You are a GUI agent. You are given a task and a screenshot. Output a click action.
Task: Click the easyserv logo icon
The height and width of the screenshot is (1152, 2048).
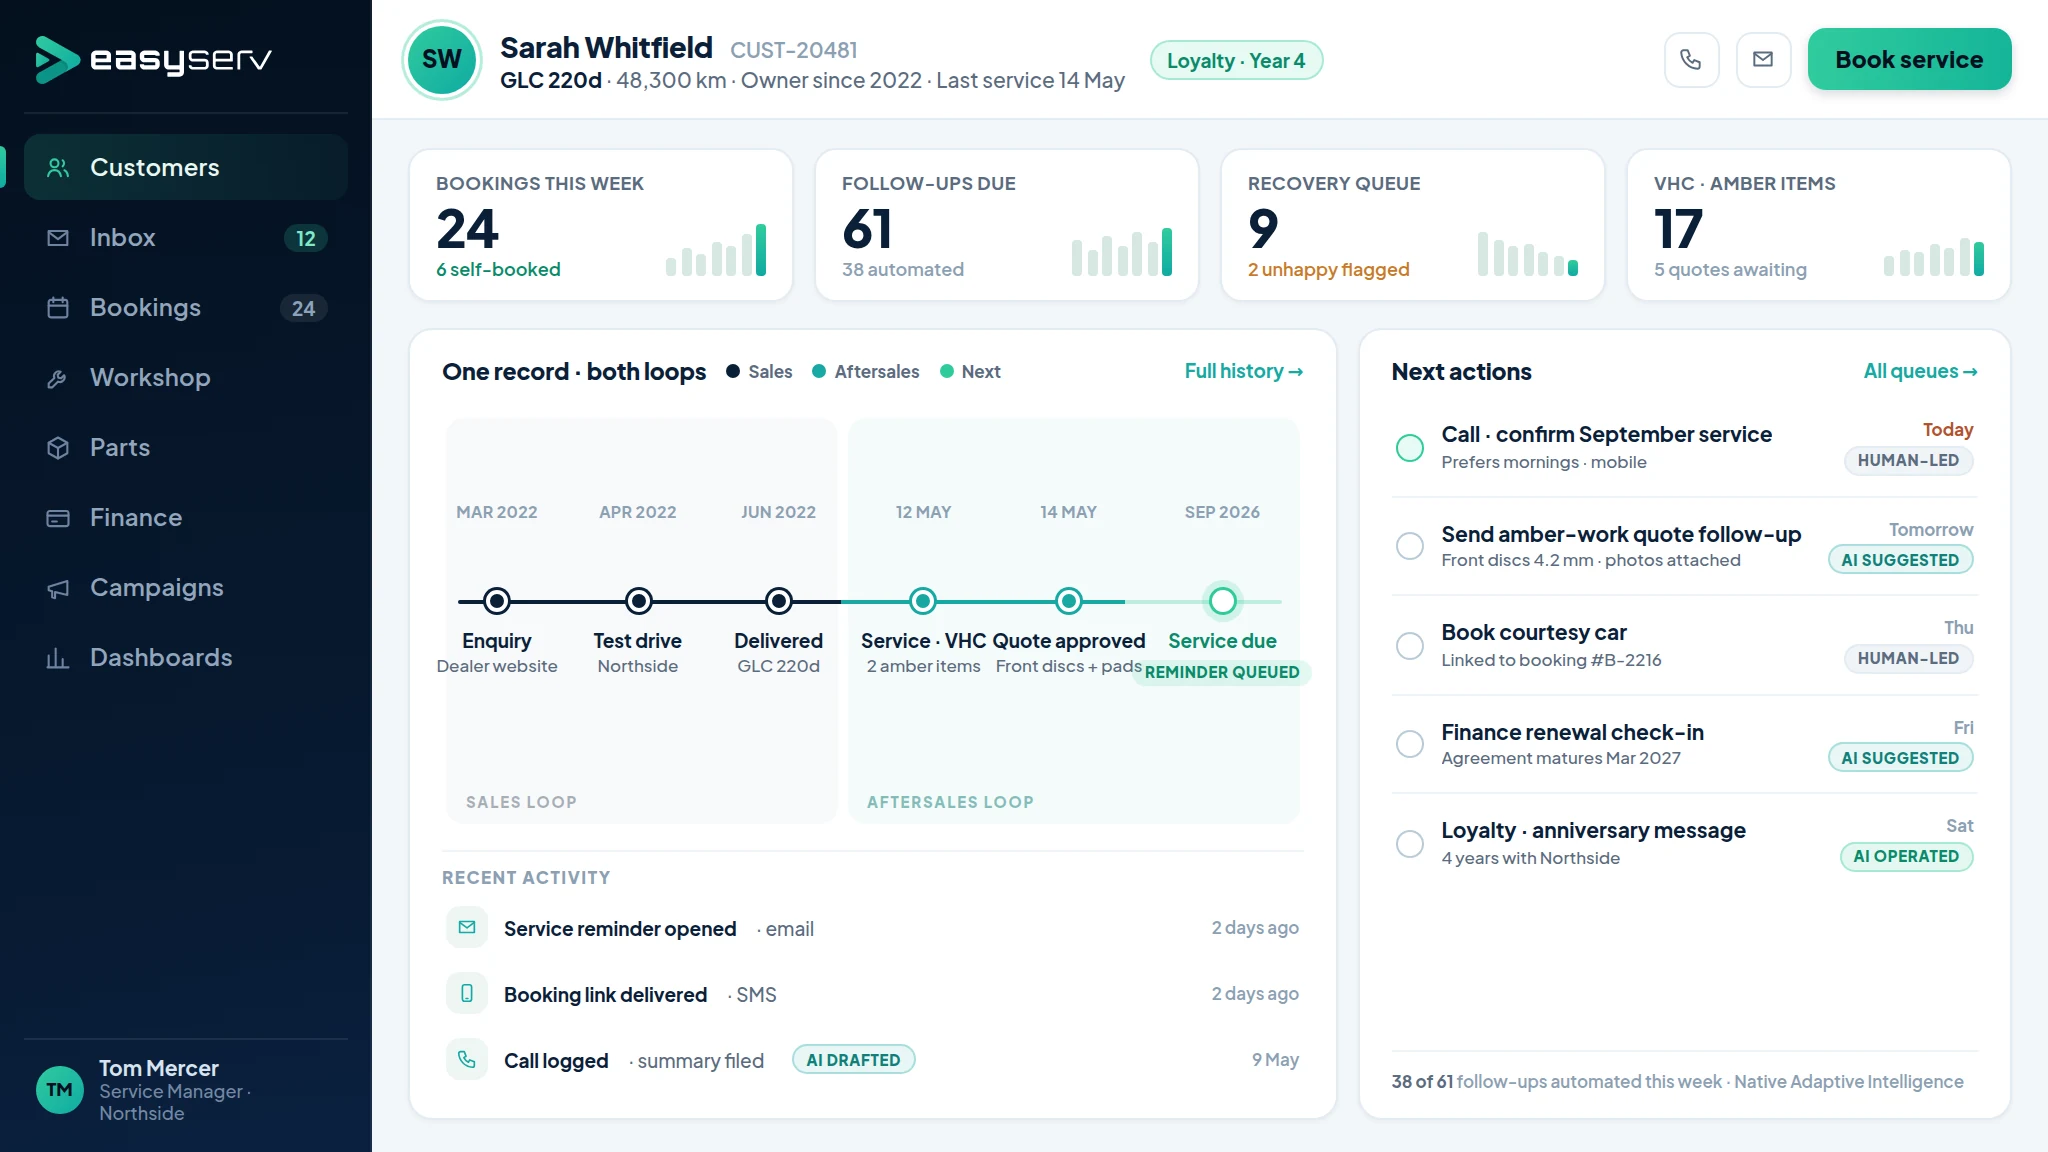pyautogui.click(x=57, y=60)
